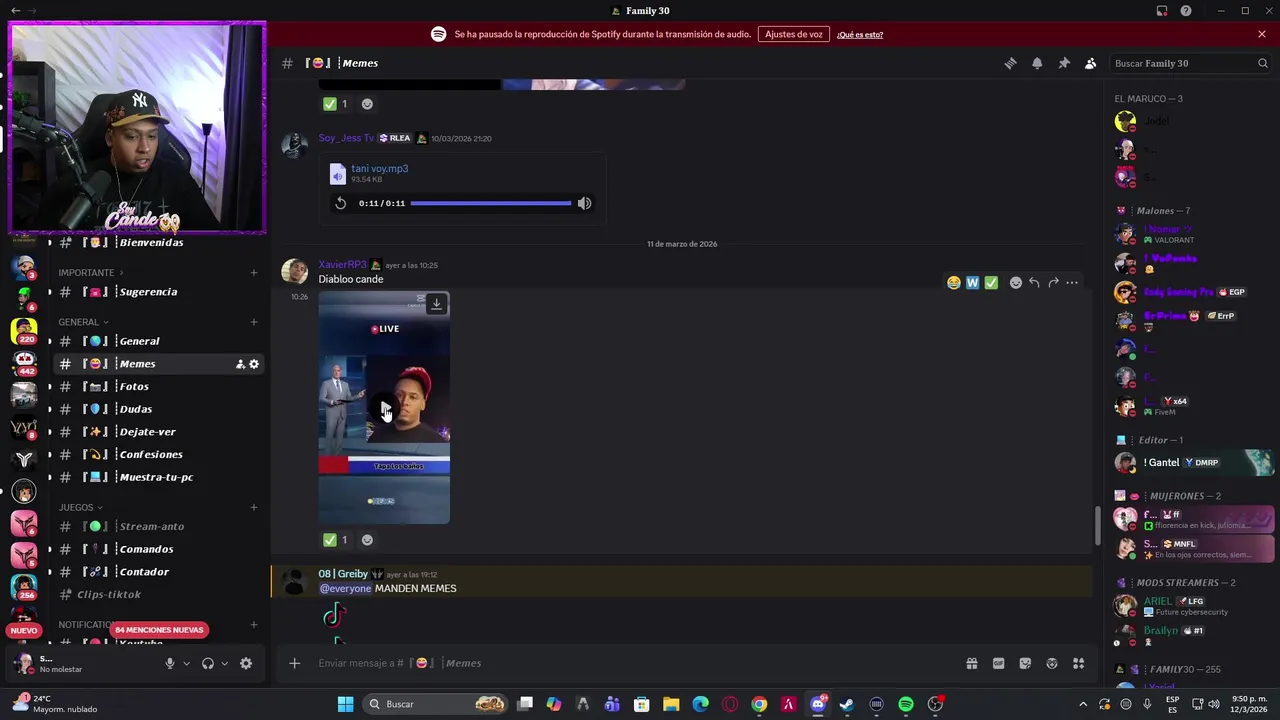Screen dimensions: 1280x720
Task: Create channel in IMPORTANTE category
Action: point(254,272)
